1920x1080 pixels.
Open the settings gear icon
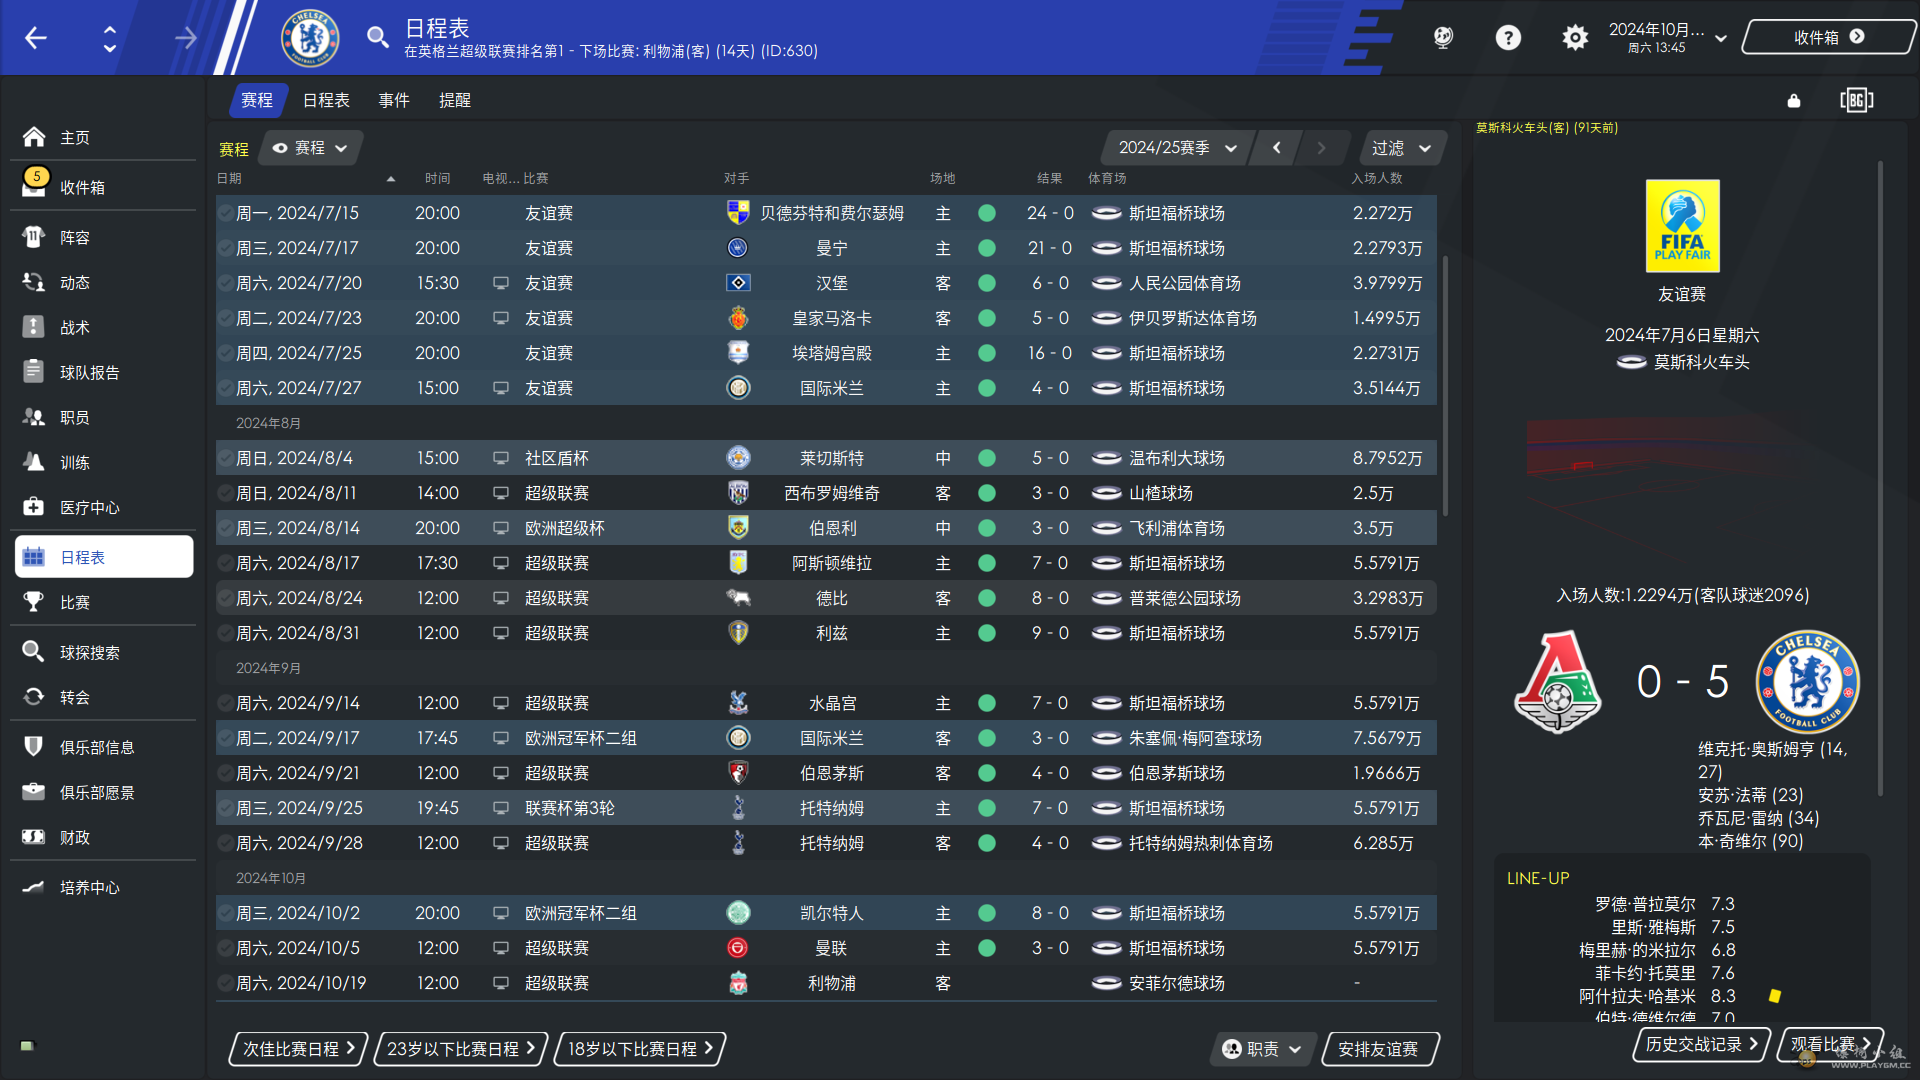[1575, 38]
